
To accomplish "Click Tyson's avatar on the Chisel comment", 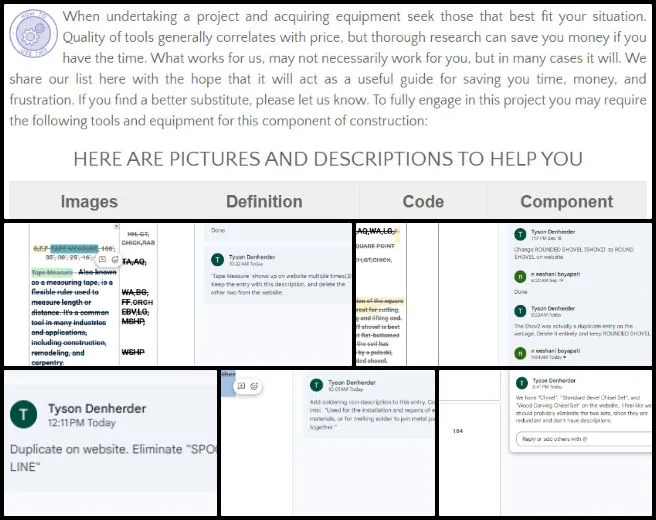I will 522,383.
